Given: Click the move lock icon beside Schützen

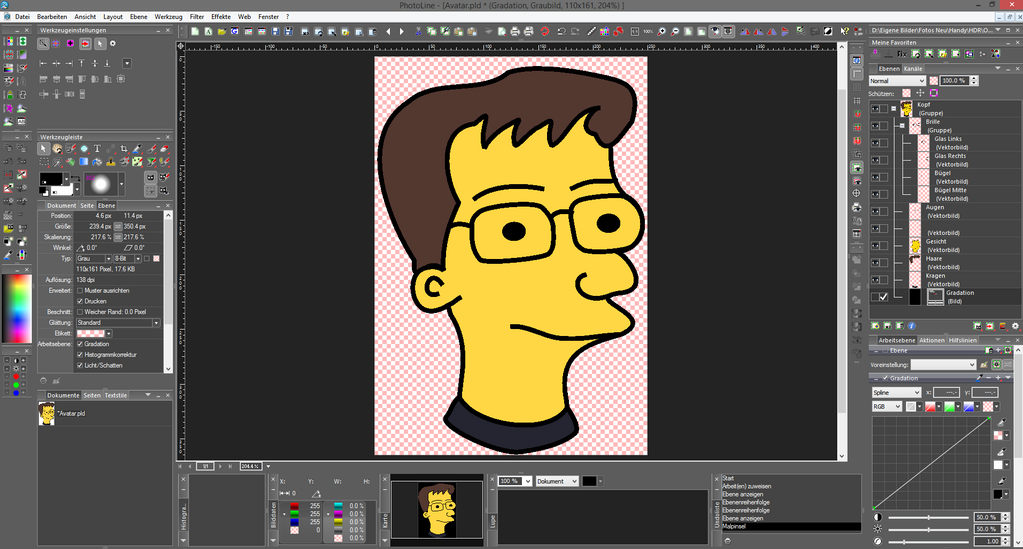Looking at the screenshot, I should tap(920, 93).
